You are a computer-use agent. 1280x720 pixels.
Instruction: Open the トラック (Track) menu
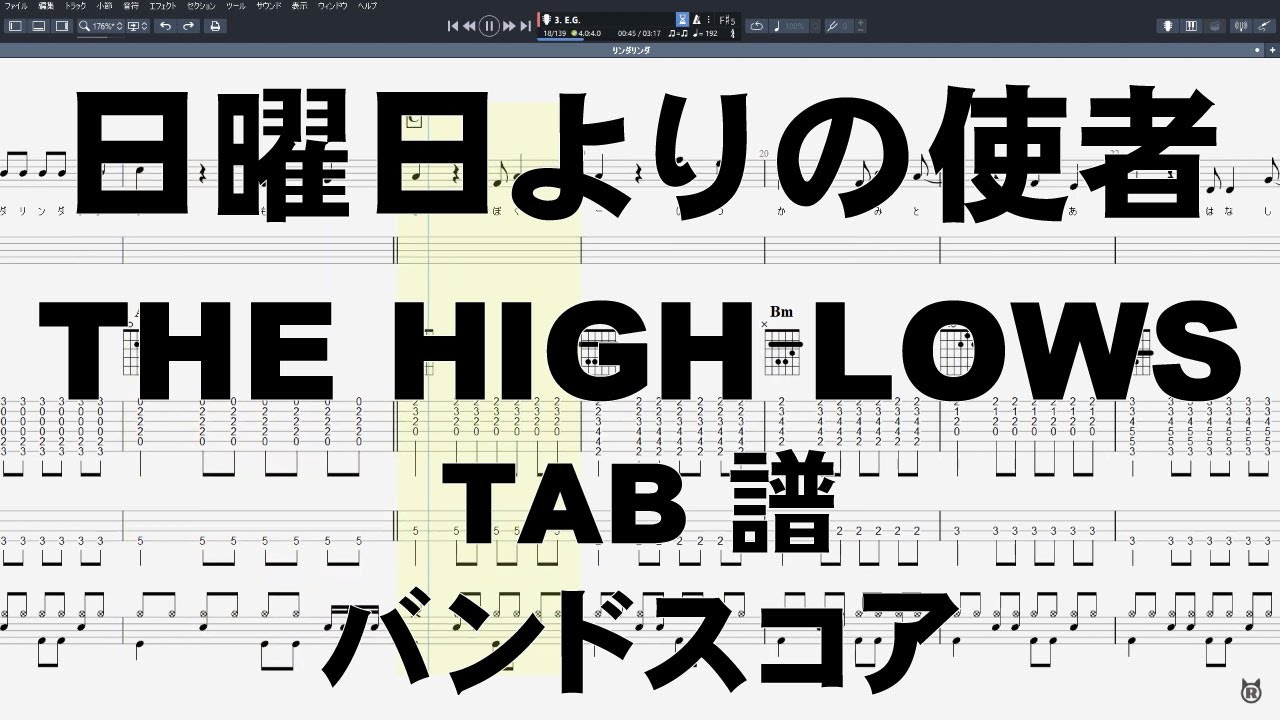(x=75, y=6)
